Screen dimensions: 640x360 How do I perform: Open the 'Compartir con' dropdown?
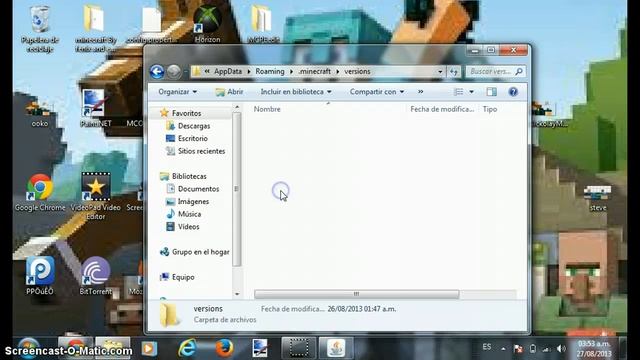(377, 92)
